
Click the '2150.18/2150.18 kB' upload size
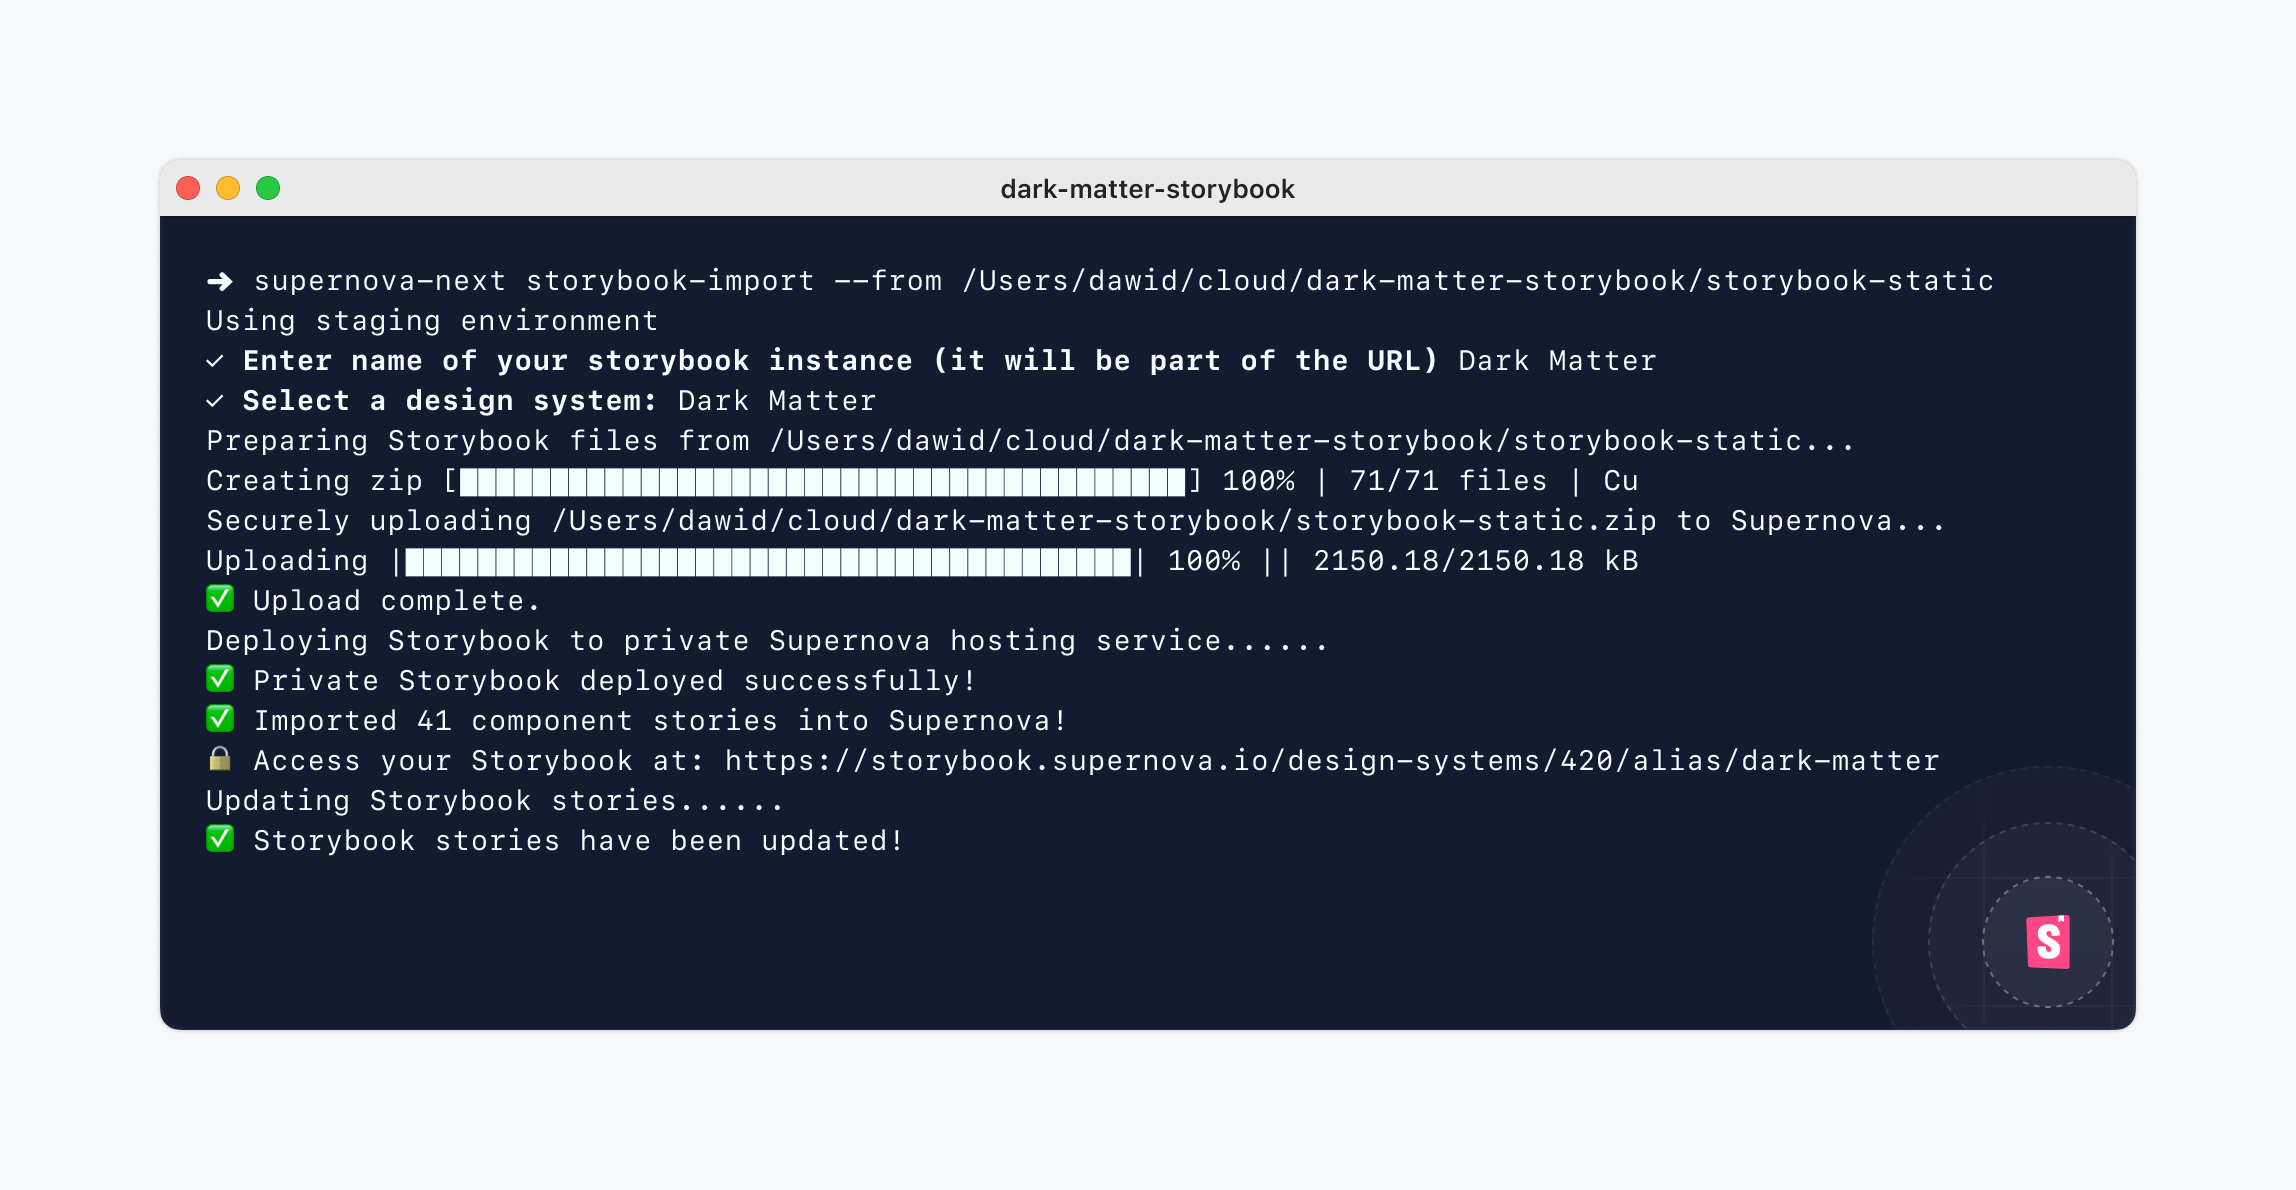pos(1476,561)
